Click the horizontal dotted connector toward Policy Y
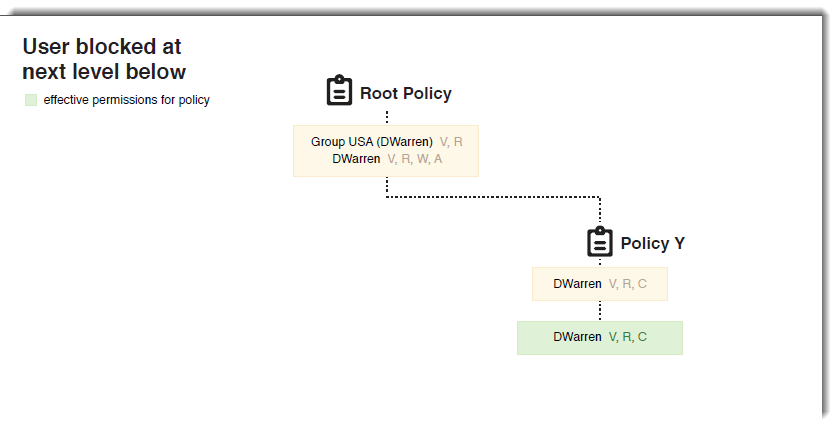 pyautogui.click(x=493, y=197)
